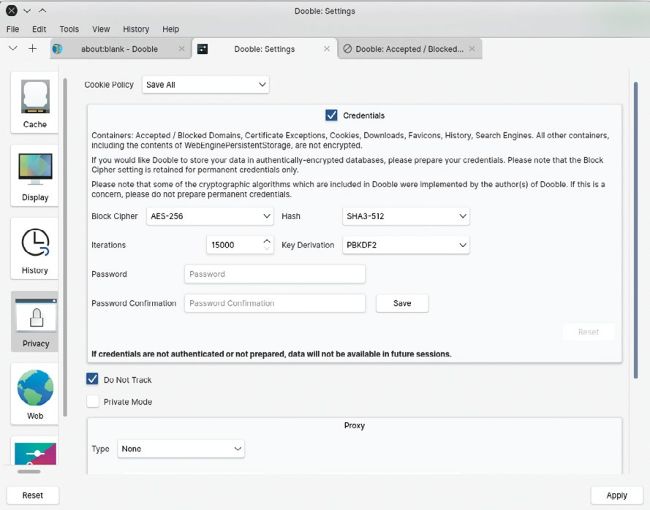Image resolution: width=650 pixels, height=510 pixels.
Task: Open the Tools menu
Action: tap(68, 29)
